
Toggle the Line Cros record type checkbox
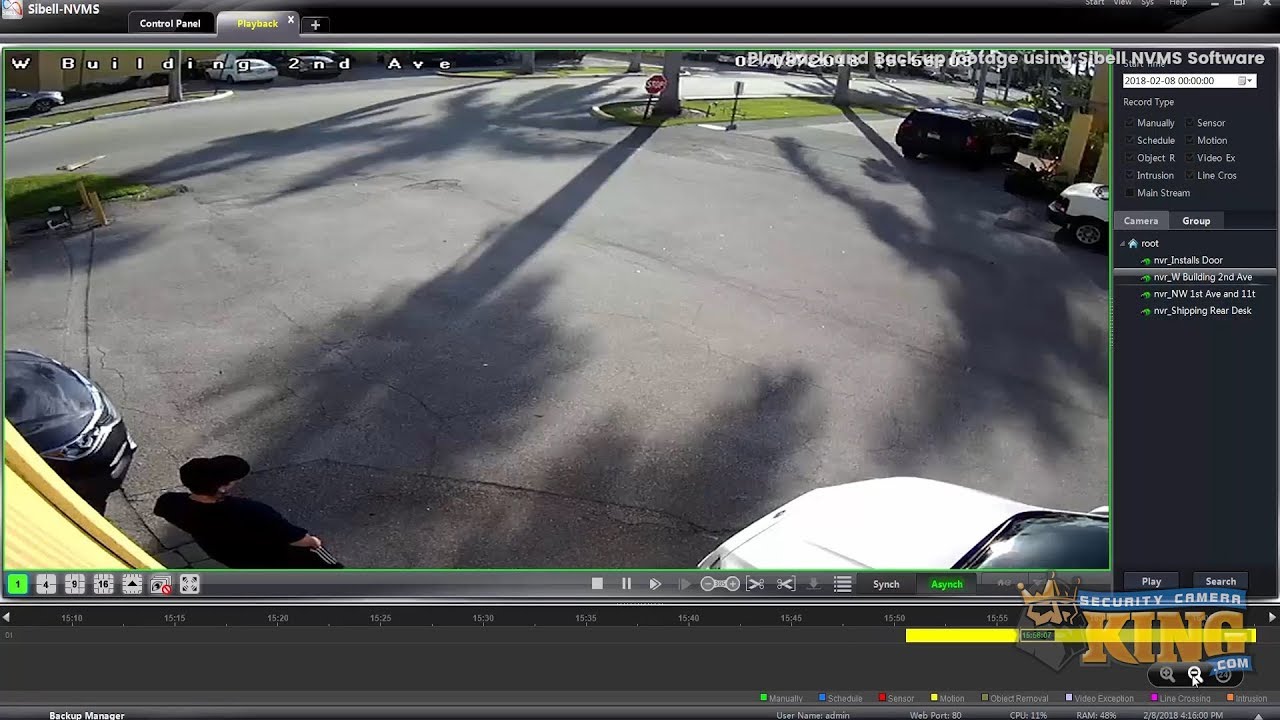(1190, 175)
